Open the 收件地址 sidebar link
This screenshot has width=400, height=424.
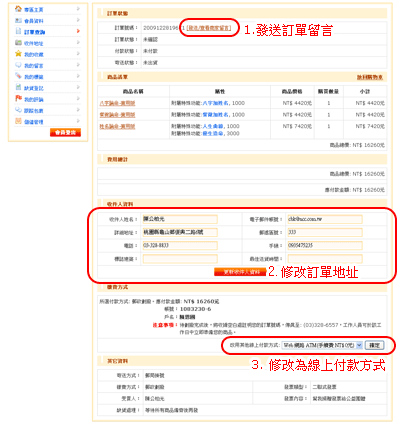(x=34, y=44)
